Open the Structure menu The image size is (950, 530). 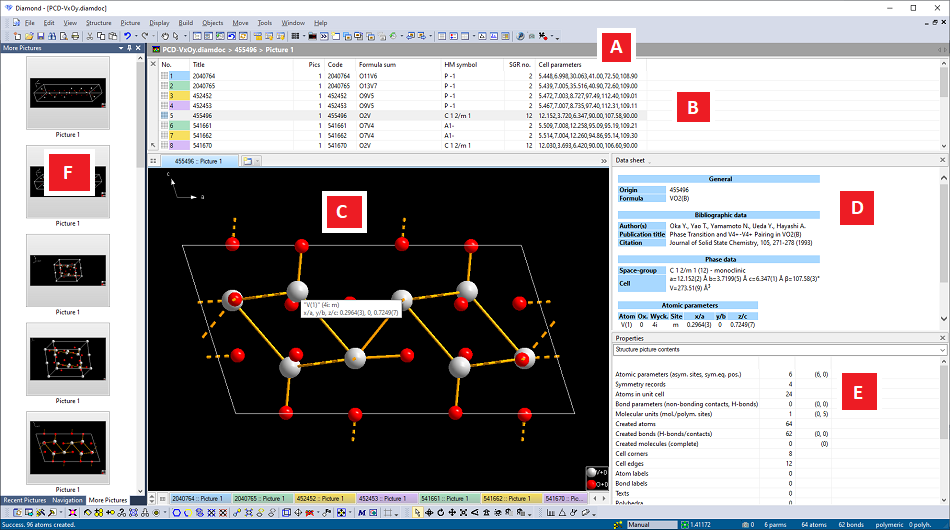point(99,22)
